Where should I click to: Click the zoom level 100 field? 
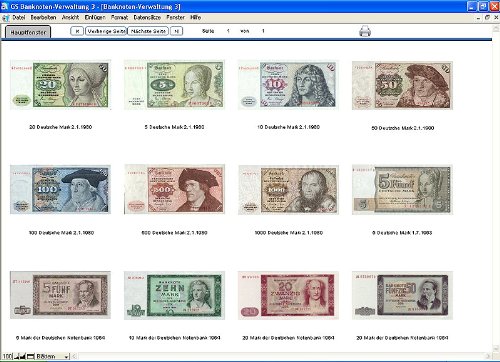(x=7, y=356)
